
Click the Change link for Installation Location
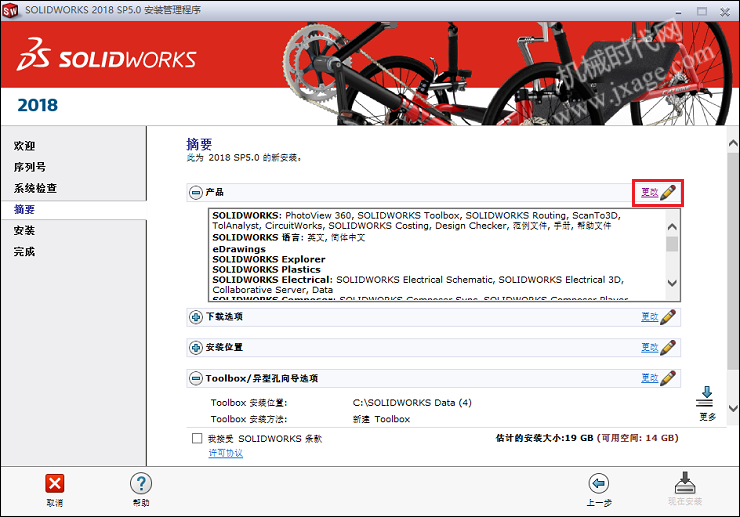tap(649, 347)
